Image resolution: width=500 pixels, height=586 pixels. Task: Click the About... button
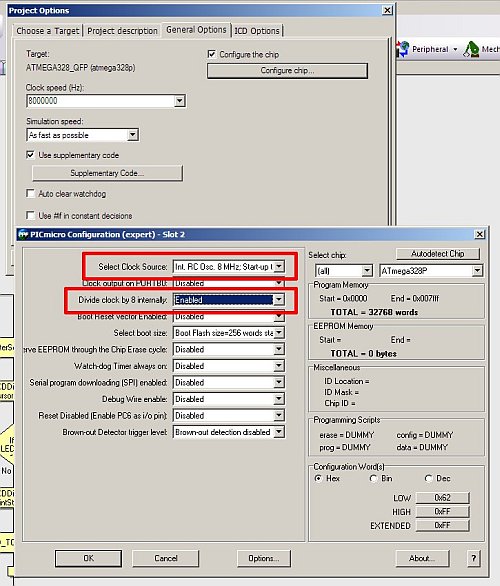[422, 558]
